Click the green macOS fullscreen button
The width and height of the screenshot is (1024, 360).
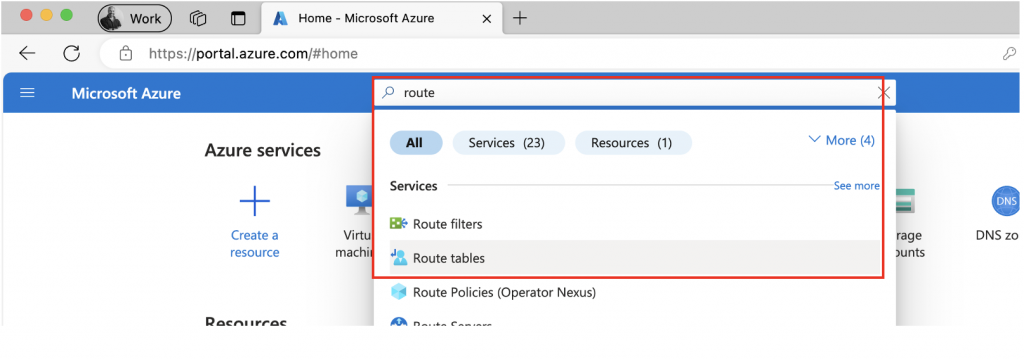click(x=67, y=15)
